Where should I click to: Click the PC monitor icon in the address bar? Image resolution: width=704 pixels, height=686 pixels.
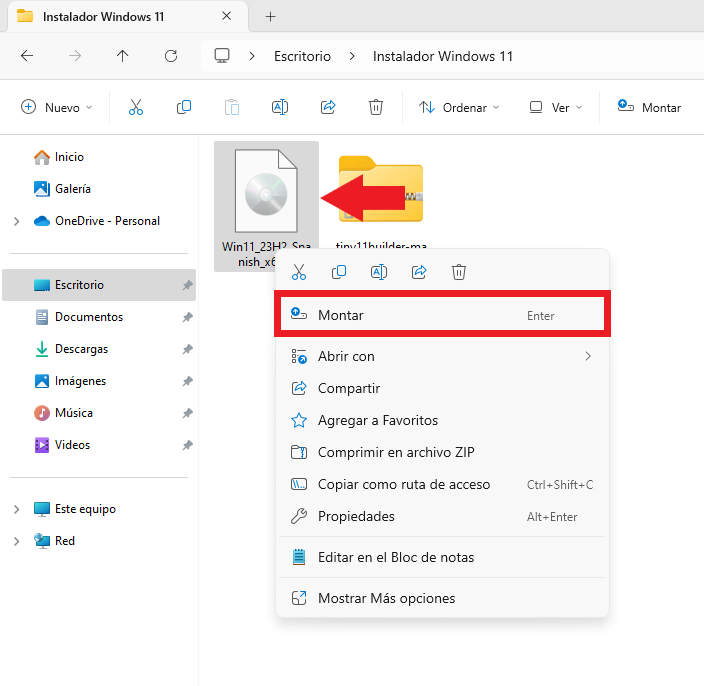click(x=222, y=56)
